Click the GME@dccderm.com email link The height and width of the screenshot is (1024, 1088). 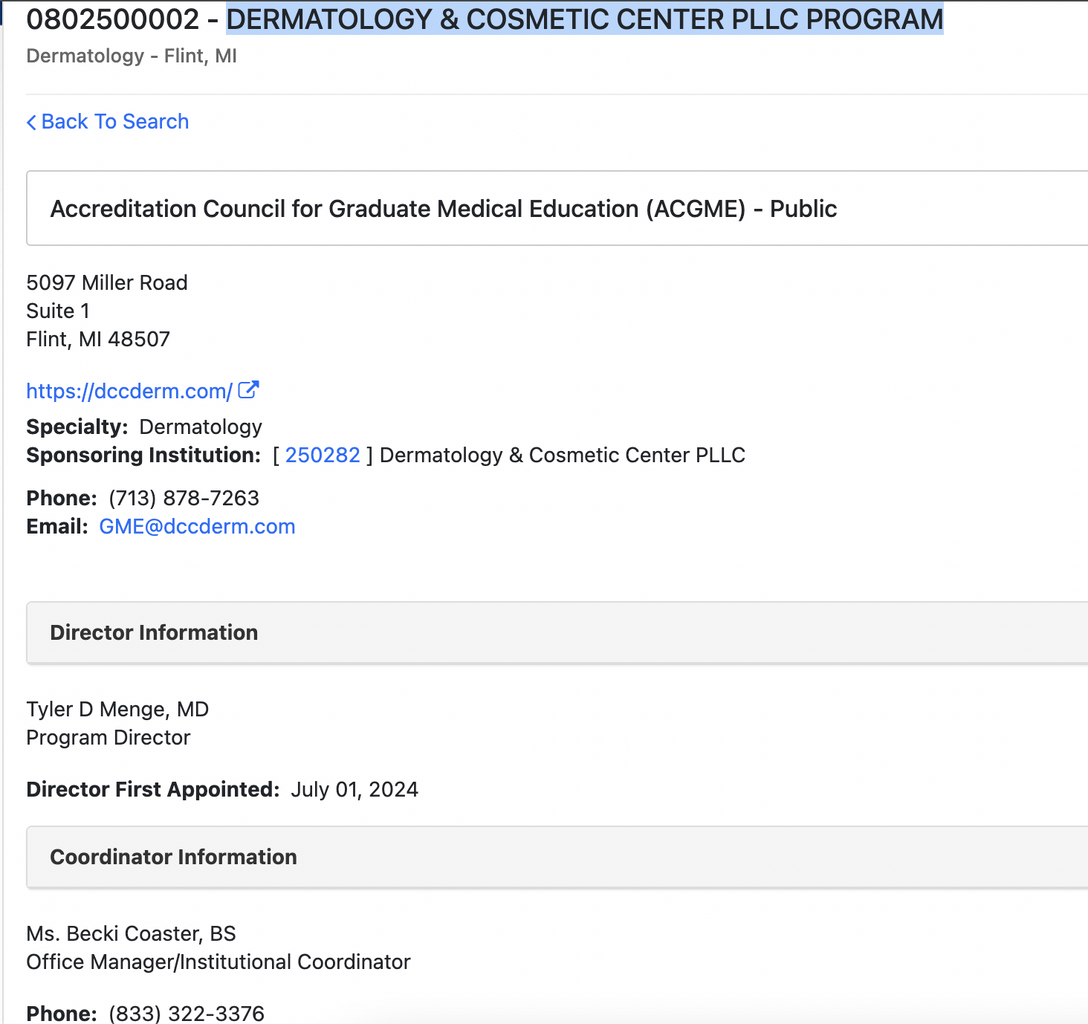click(197, 527)
